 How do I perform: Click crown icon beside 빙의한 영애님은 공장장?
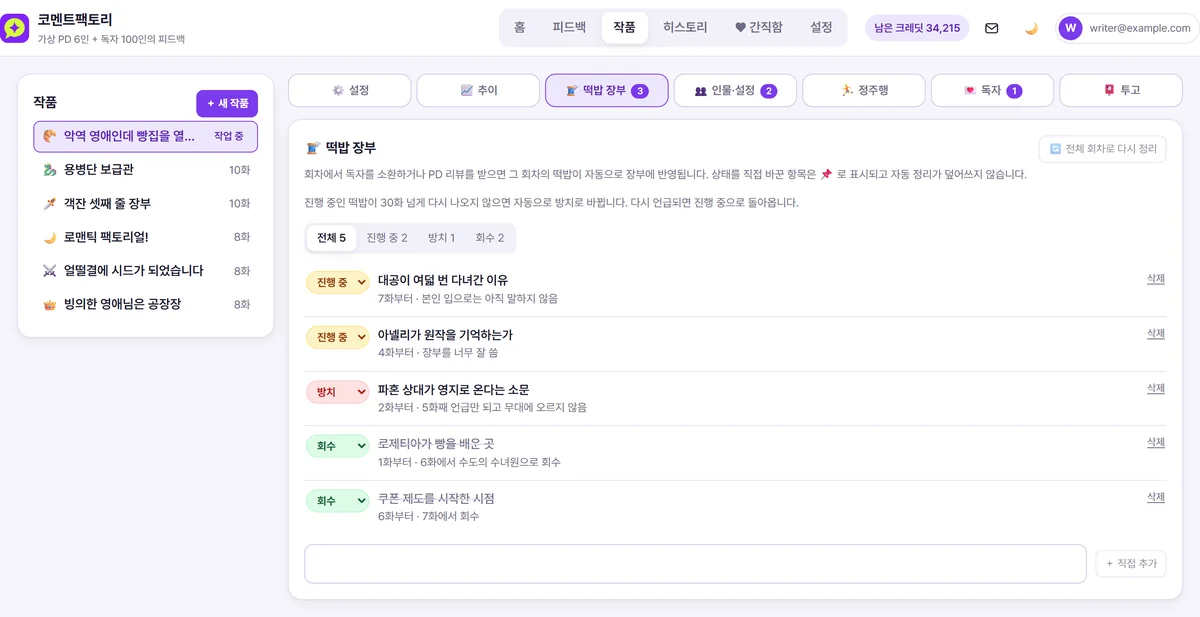[x=50, y=304]
